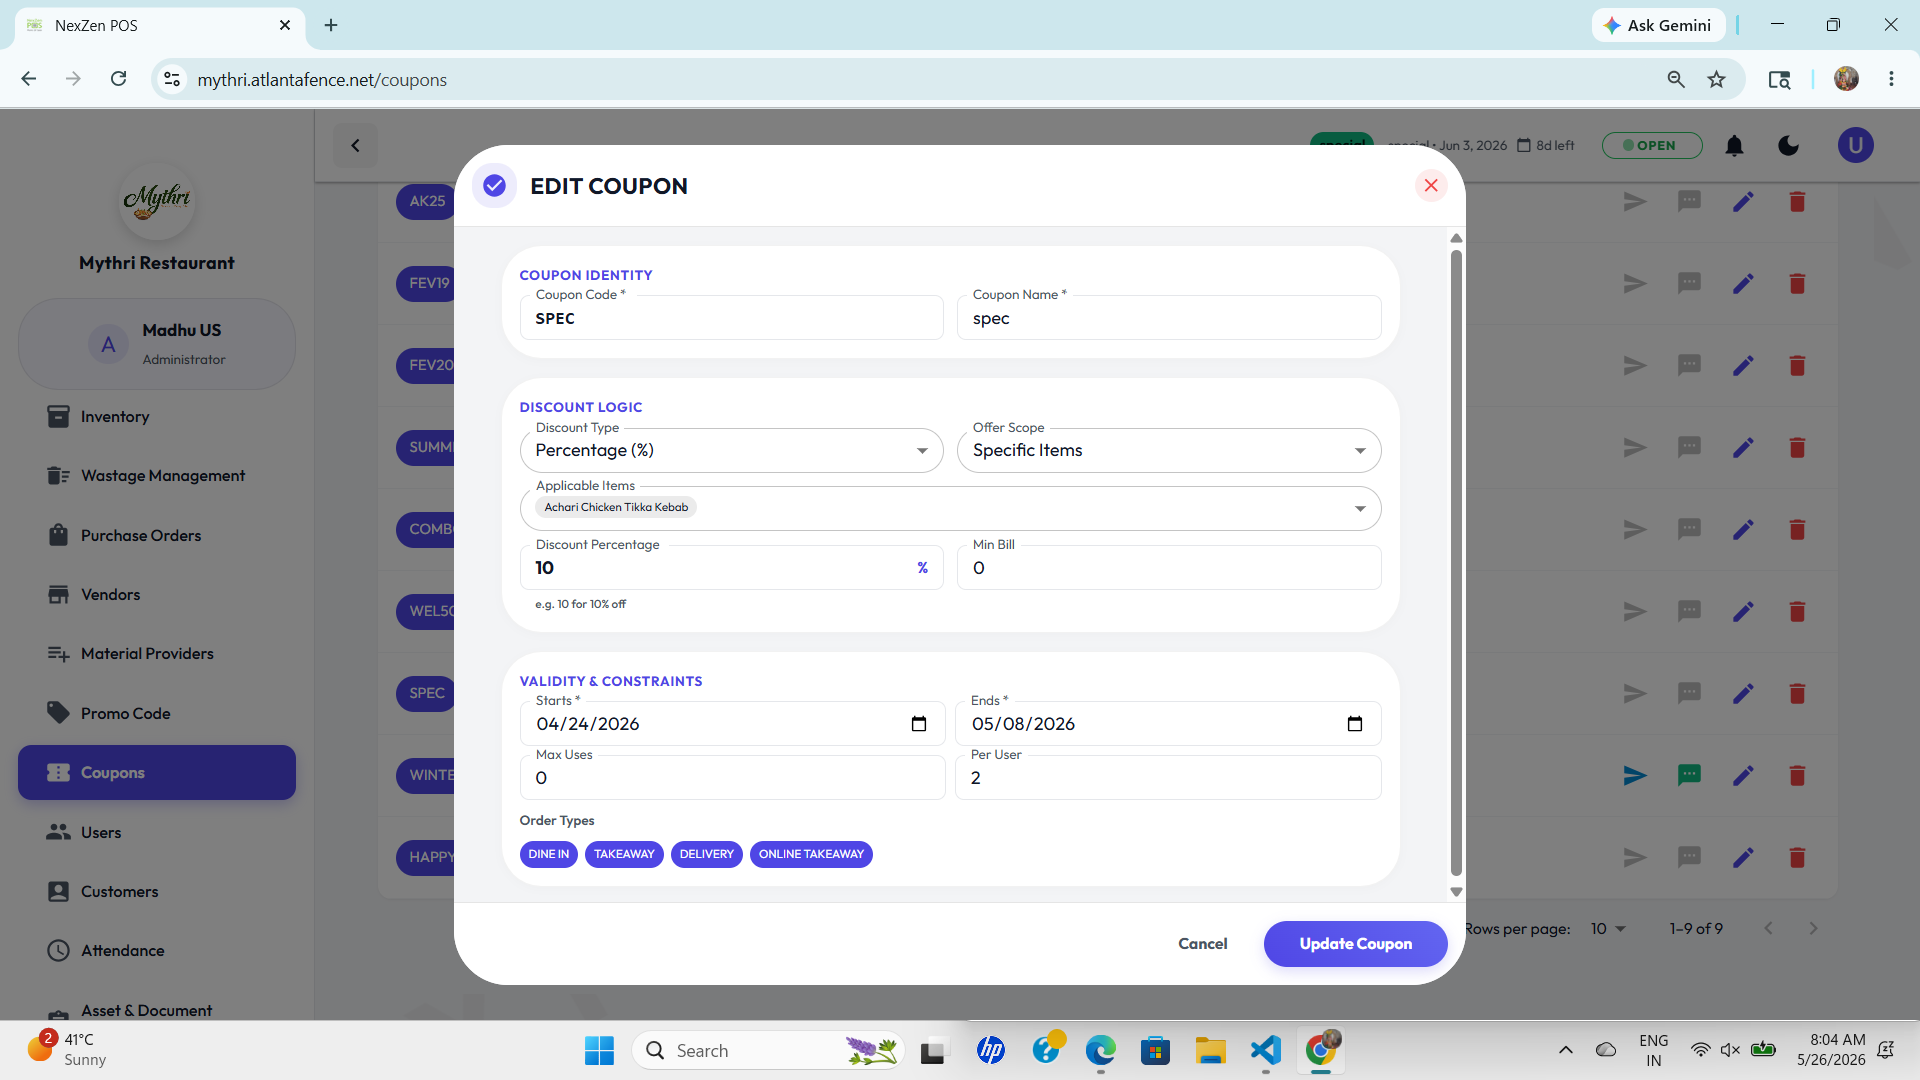The height and width of the screenshot is (1080, 1920).
Task: Click the blue send icon in the WINTE row
Action: point(1635,775)
